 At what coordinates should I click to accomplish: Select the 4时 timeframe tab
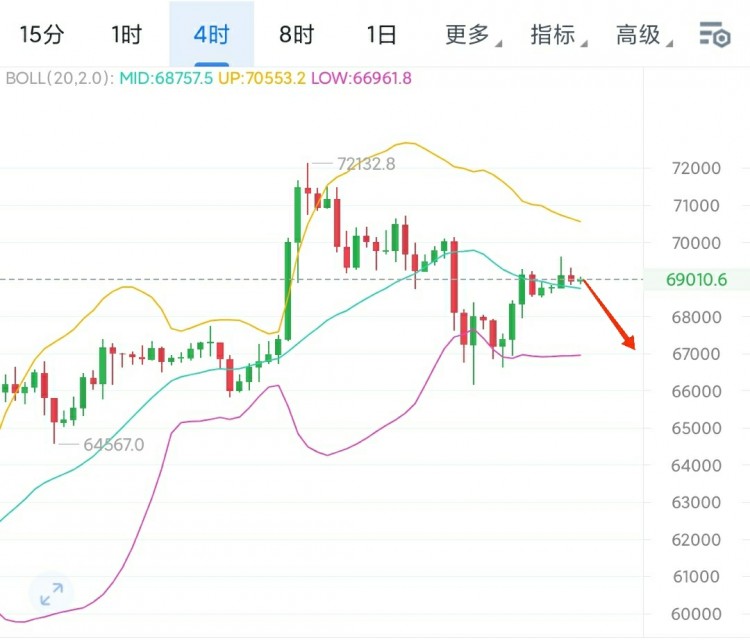click(x=211, y=34)
